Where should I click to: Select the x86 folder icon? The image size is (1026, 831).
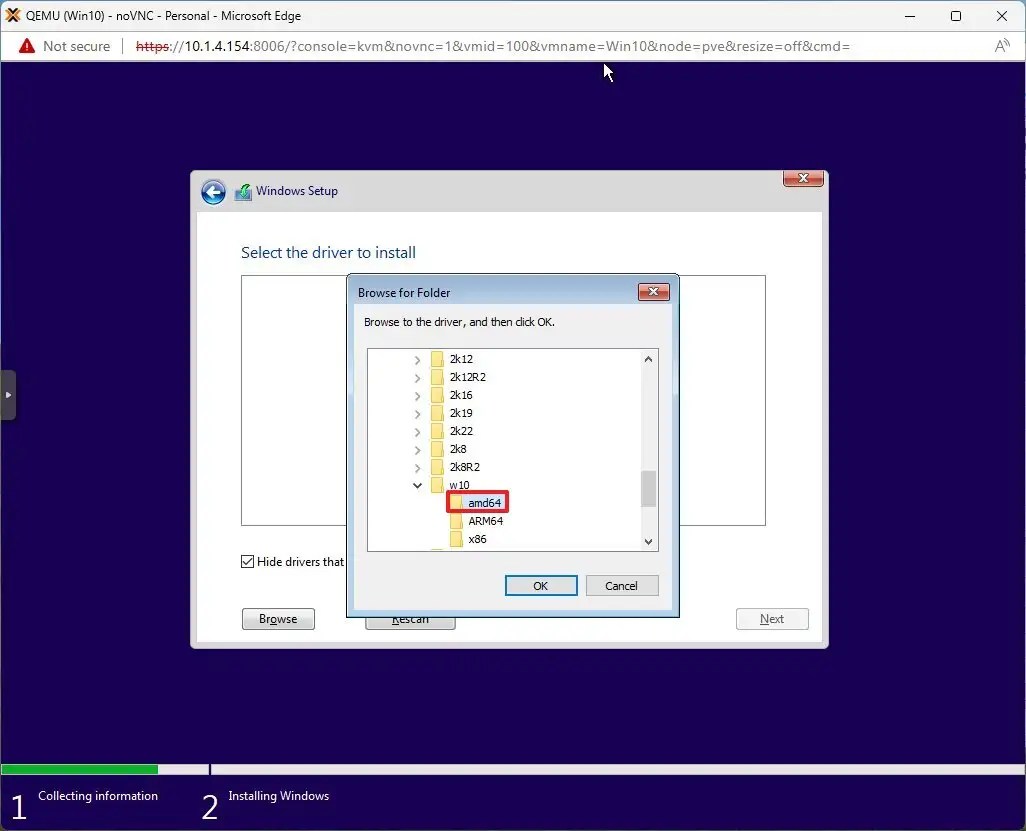tap(459, 539)
